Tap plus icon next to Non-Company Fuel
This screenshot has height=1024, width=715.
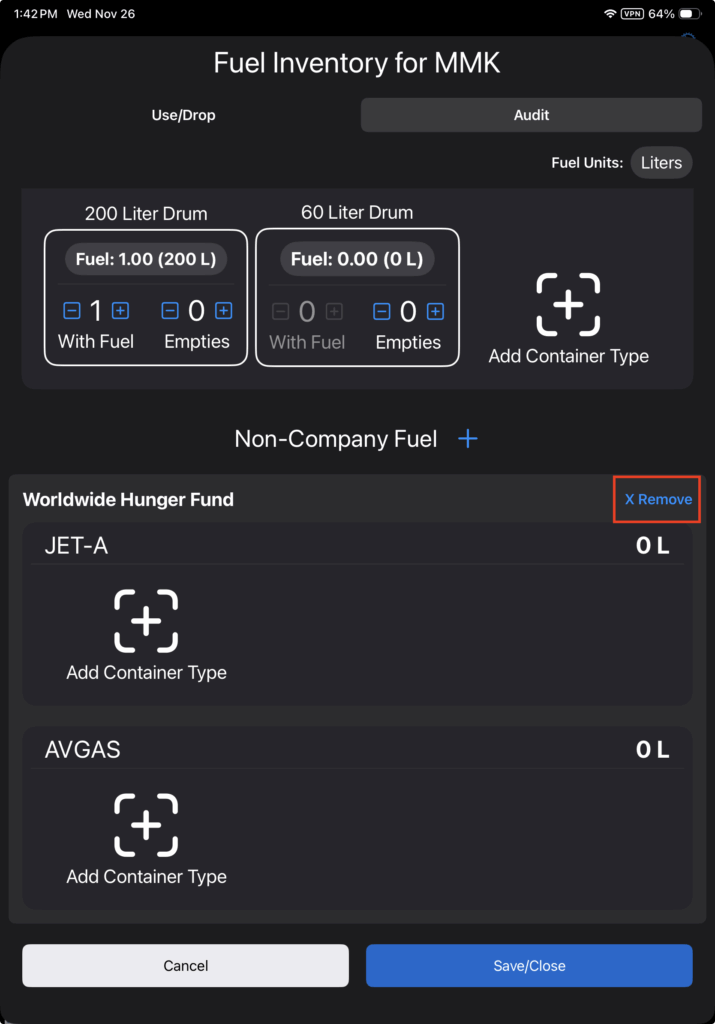click(467, 439)
